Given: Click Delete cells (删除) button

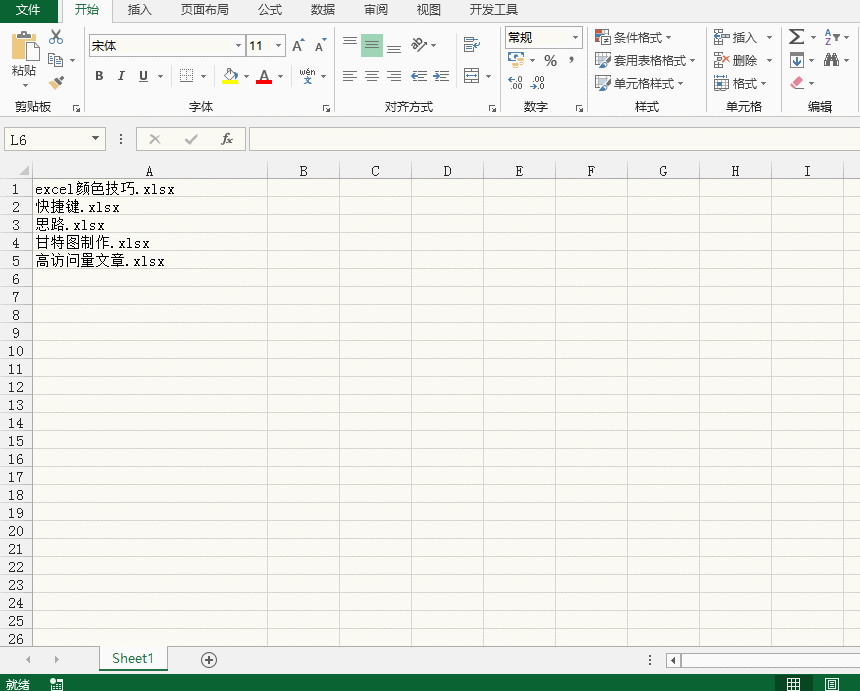Looking at the screenshot, I should (x=735, y=60).
